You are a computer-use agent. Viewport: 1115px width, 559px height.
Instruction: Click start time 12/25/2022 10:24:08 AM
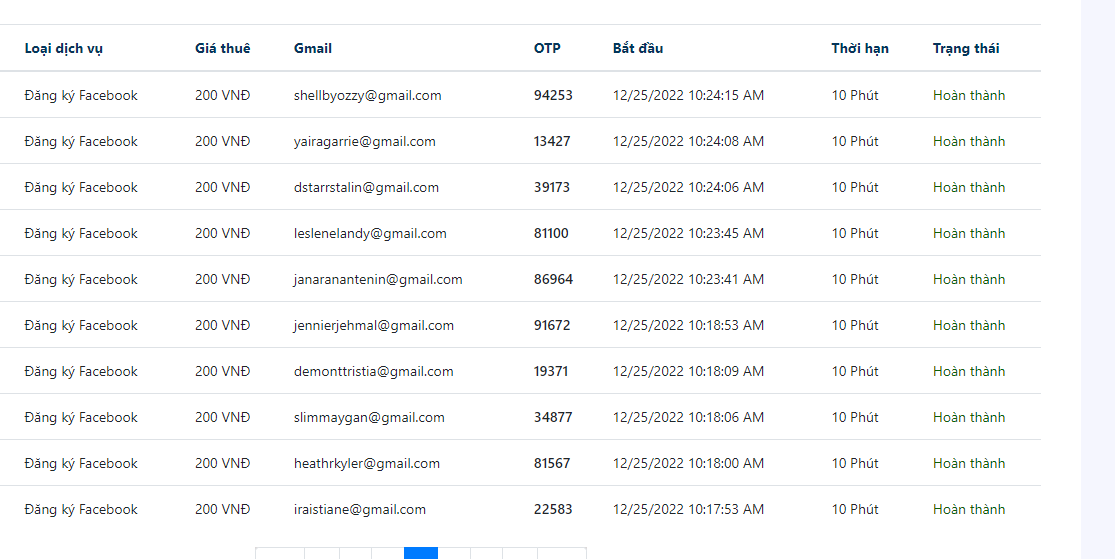point(688,142)
